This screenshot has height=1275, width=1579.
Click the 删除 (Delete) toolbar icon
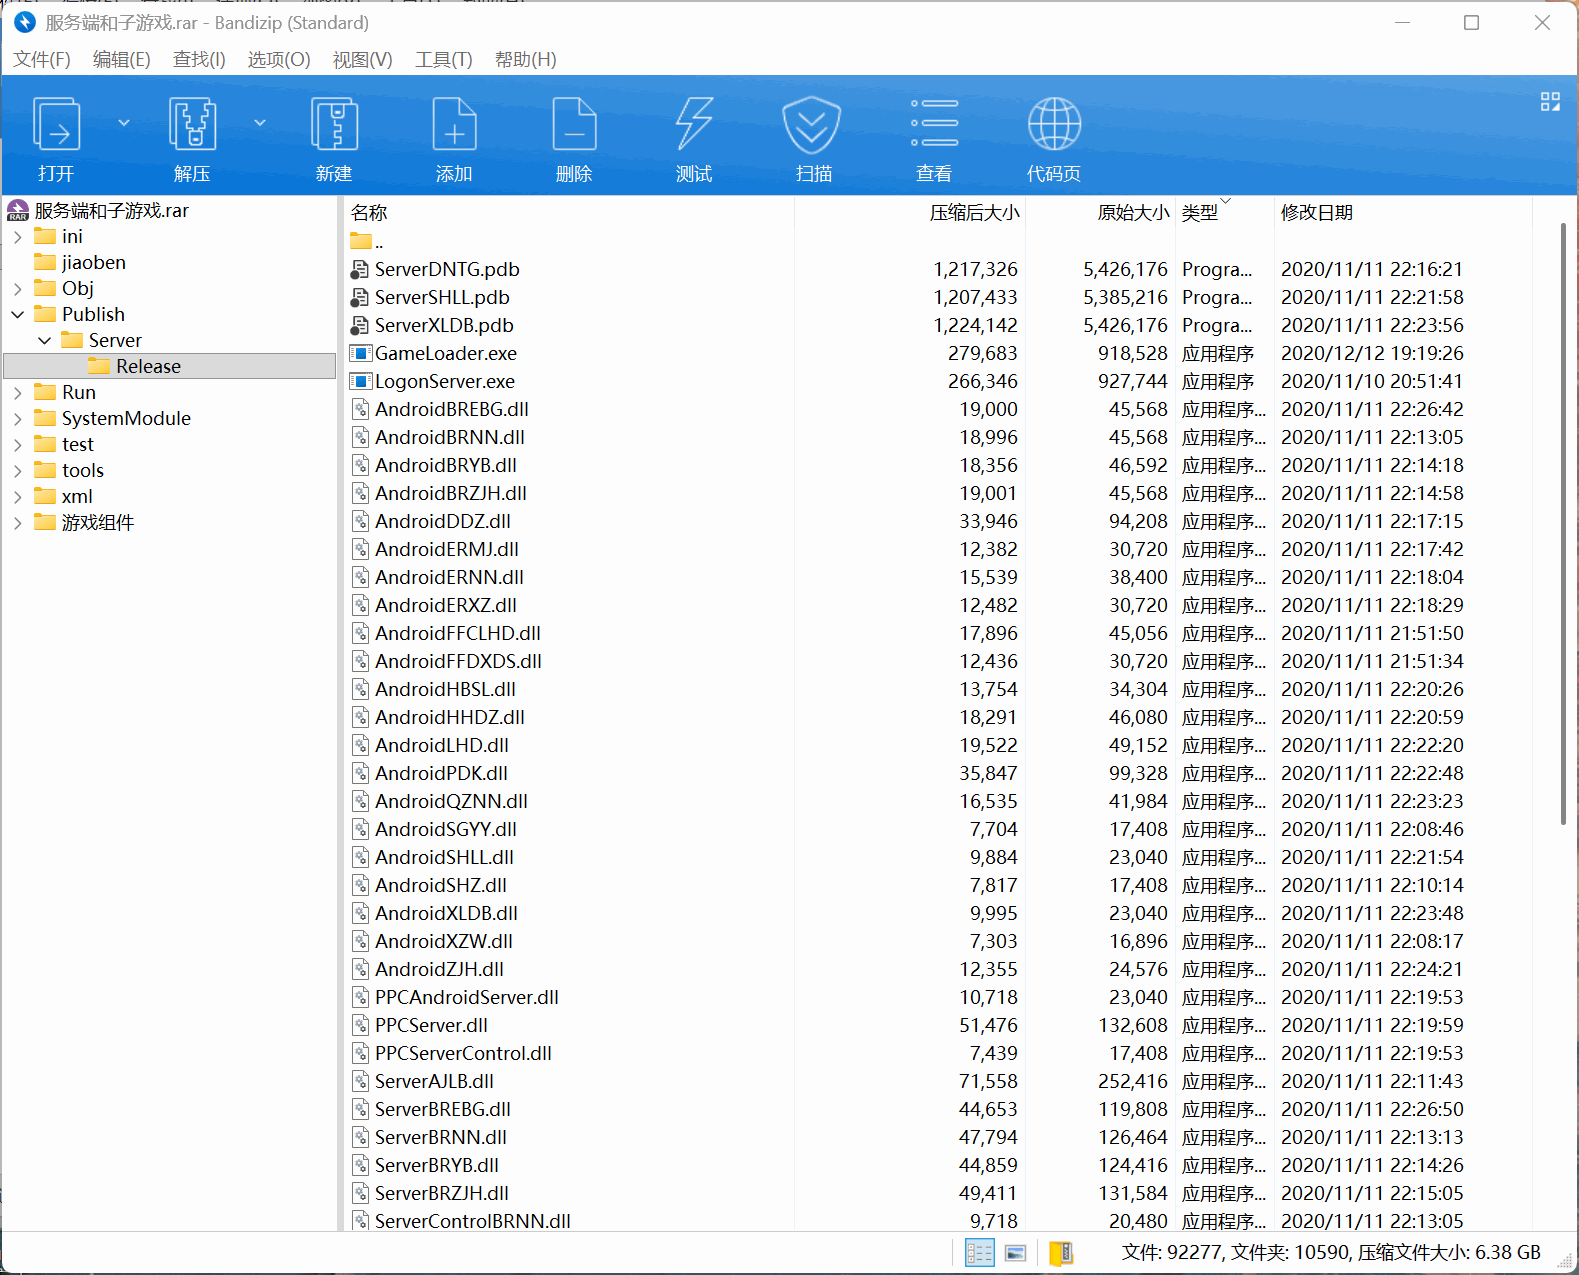[x=574, y=126]
